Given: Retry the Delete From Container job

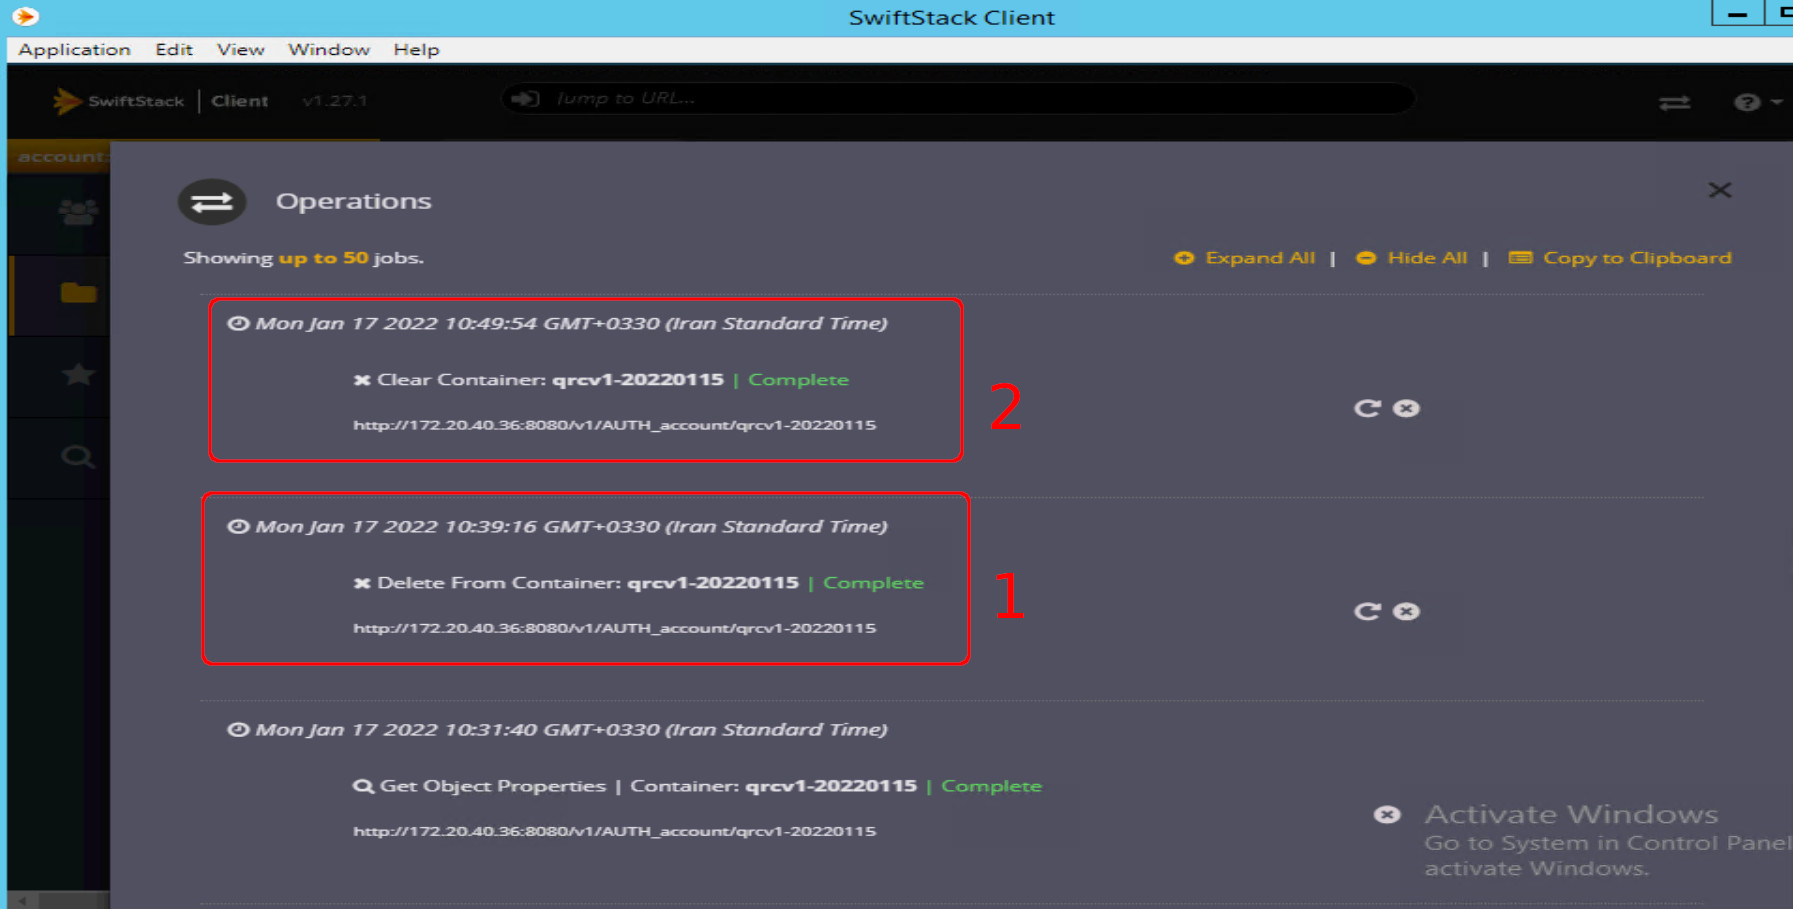Looking at the screenshot, I should [1367, 611].
